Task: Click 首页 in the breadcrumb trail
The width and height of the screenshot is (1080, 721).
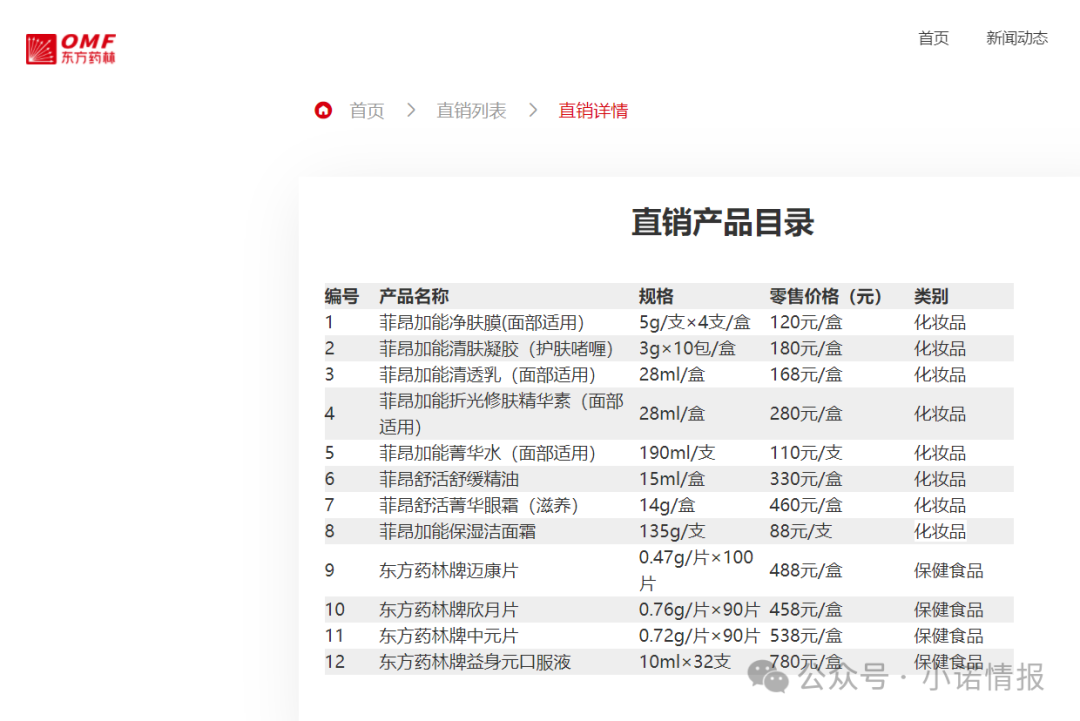Action: coord(366,111)
